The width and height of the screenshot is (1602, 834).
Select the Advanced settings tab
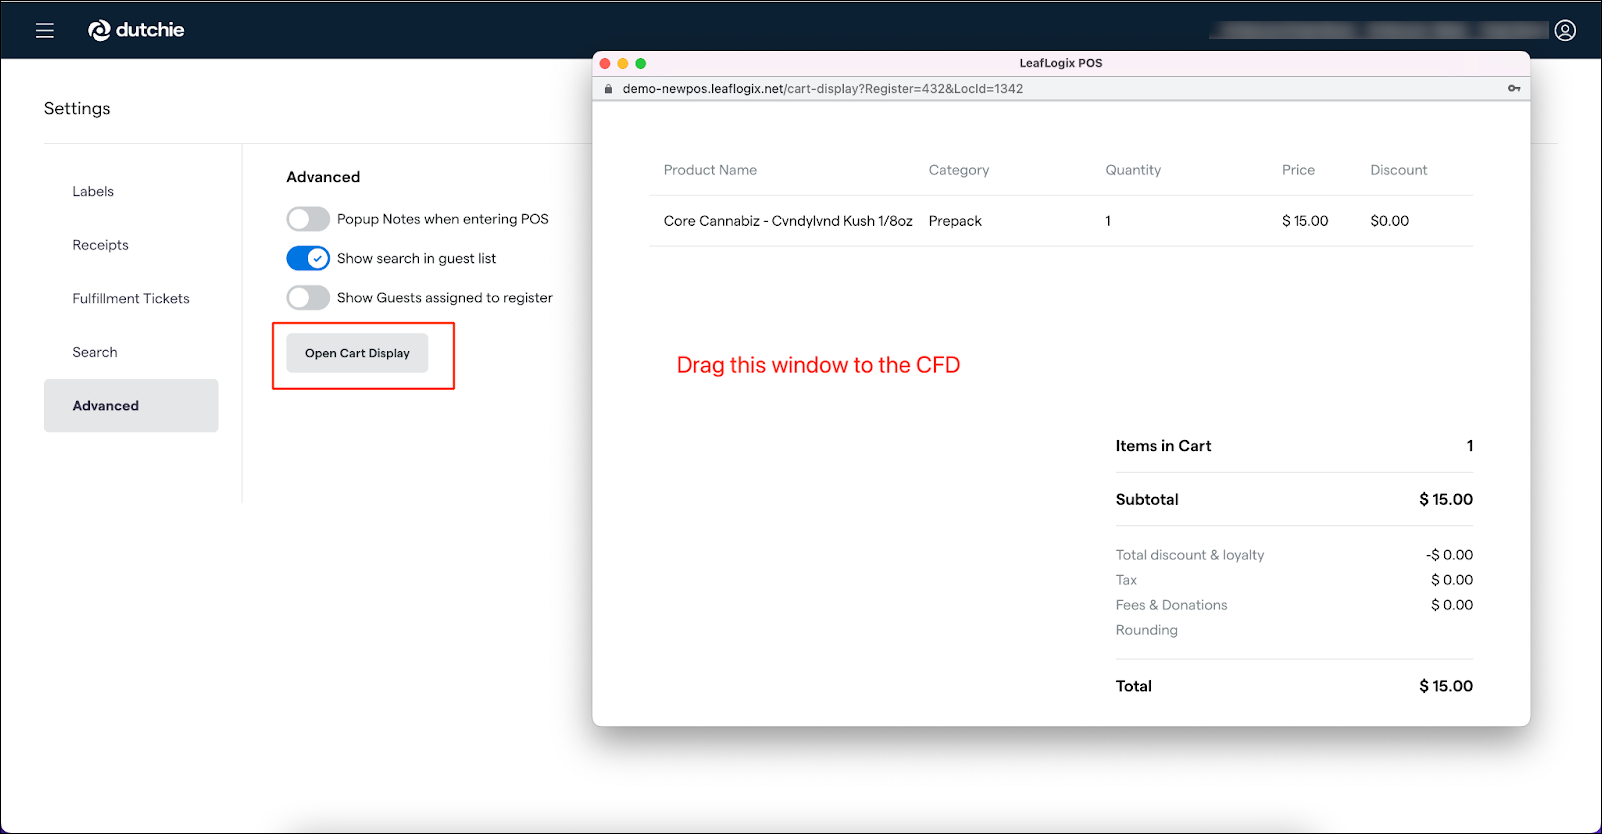tap(131, 405)
